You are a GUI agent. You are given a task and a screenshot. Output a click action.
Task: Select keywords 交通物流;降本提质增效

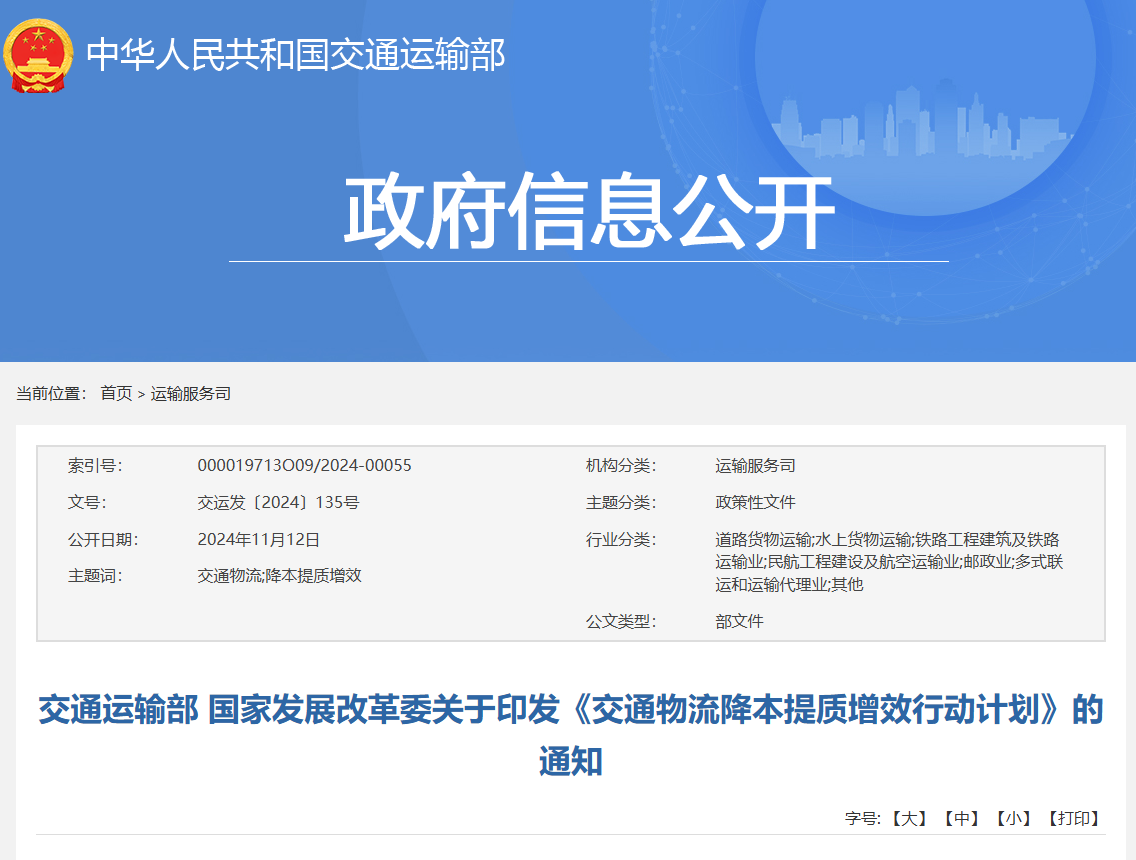click(x=280, y=576)
